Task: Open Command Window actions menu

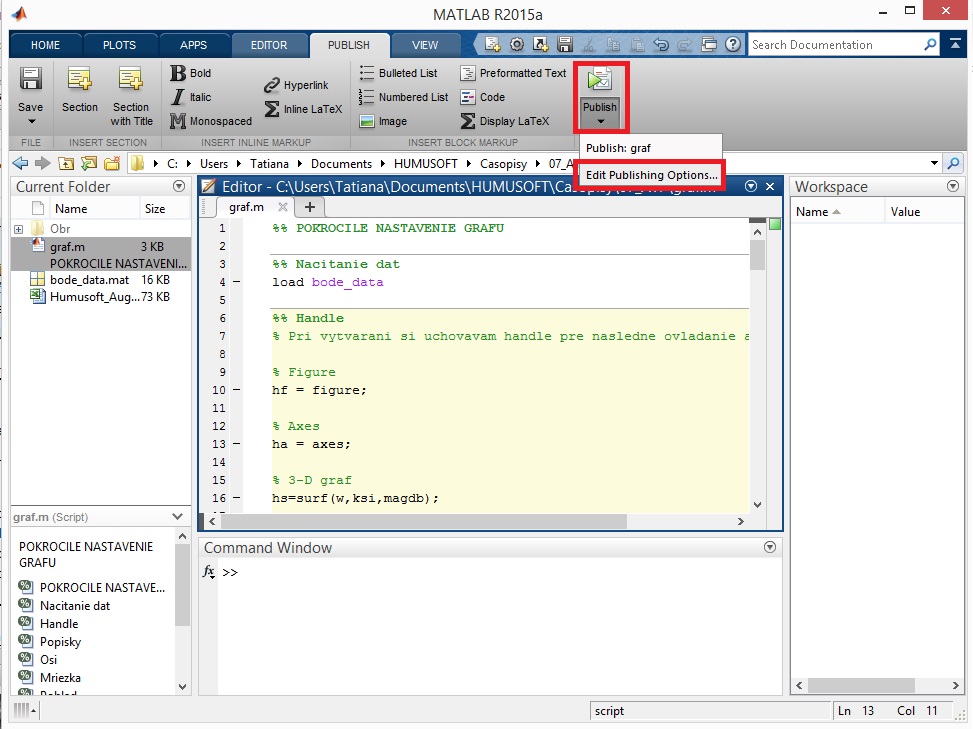Action: pos(770,547)
